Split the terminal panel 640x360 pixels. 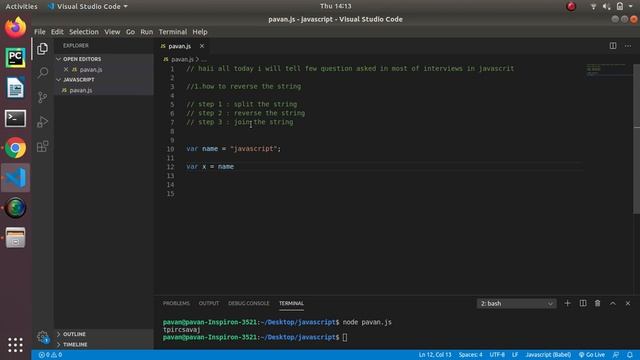click(x=583, y=303)
